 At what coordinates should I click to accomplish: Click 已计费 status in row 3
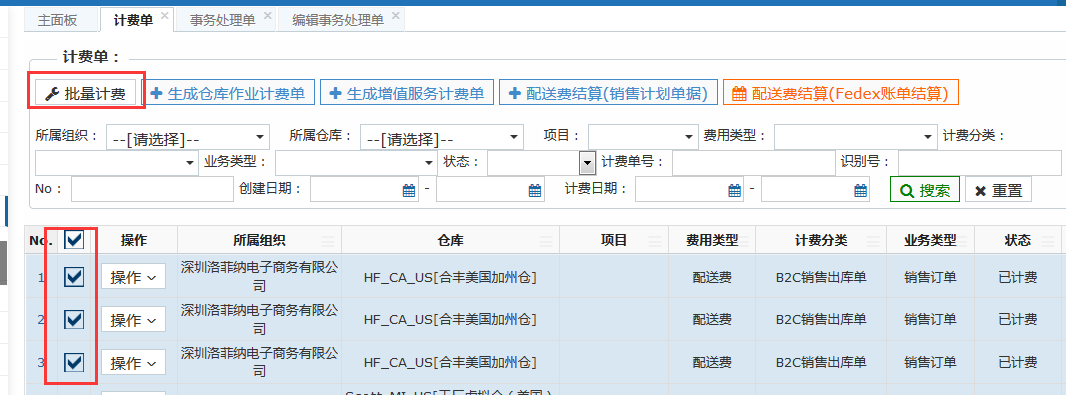click(1018, 362)
